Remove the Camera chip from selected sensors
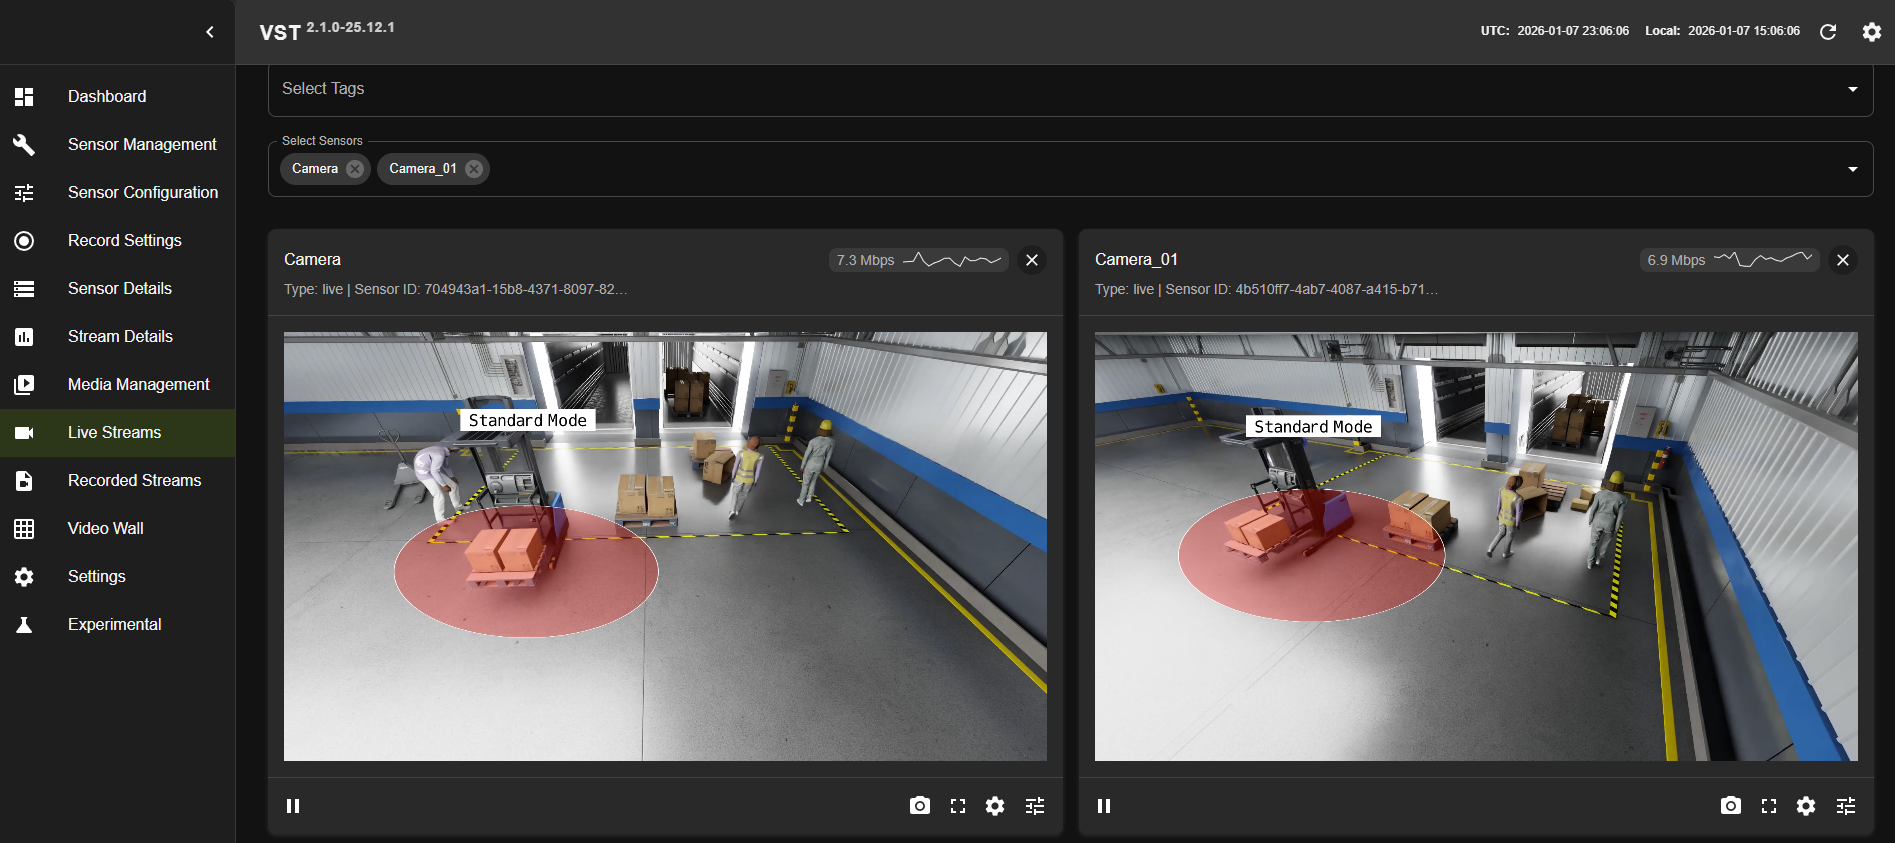The width and height of the screenshot is (1895, 843). pos(355,169)
